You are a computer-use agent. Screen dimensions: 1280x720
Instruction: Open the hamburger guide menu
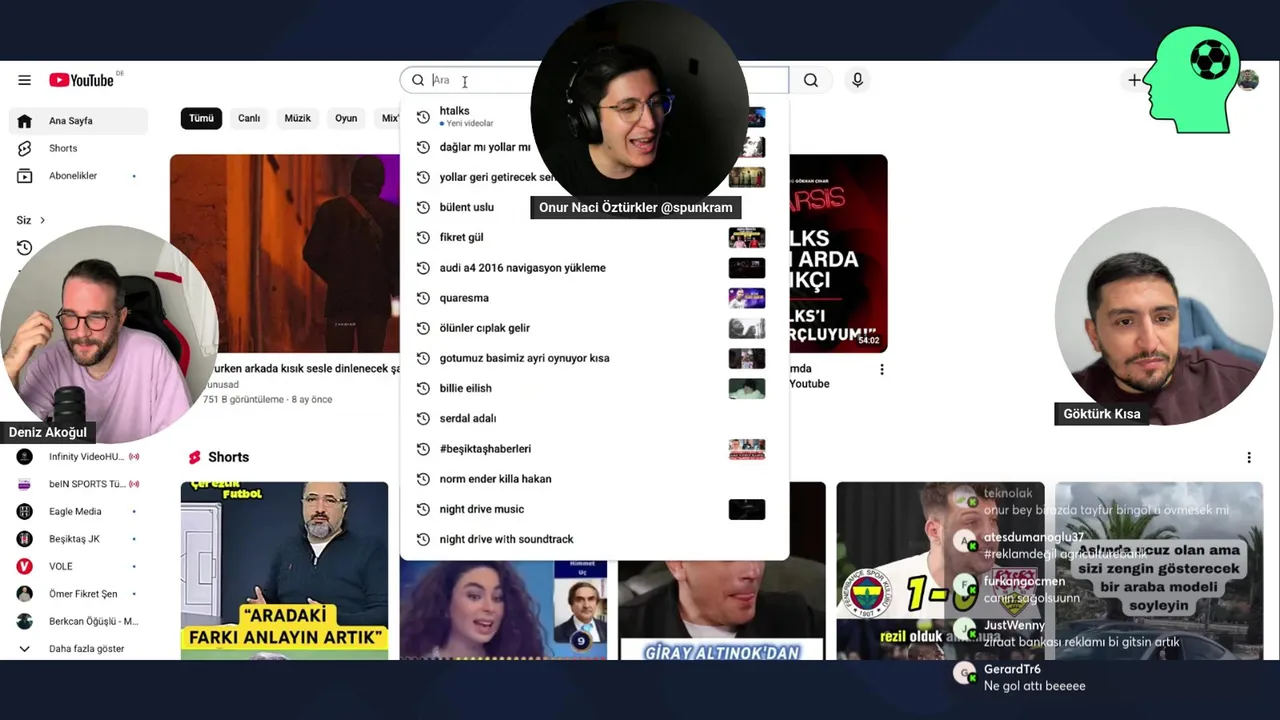tap(24, 80)
